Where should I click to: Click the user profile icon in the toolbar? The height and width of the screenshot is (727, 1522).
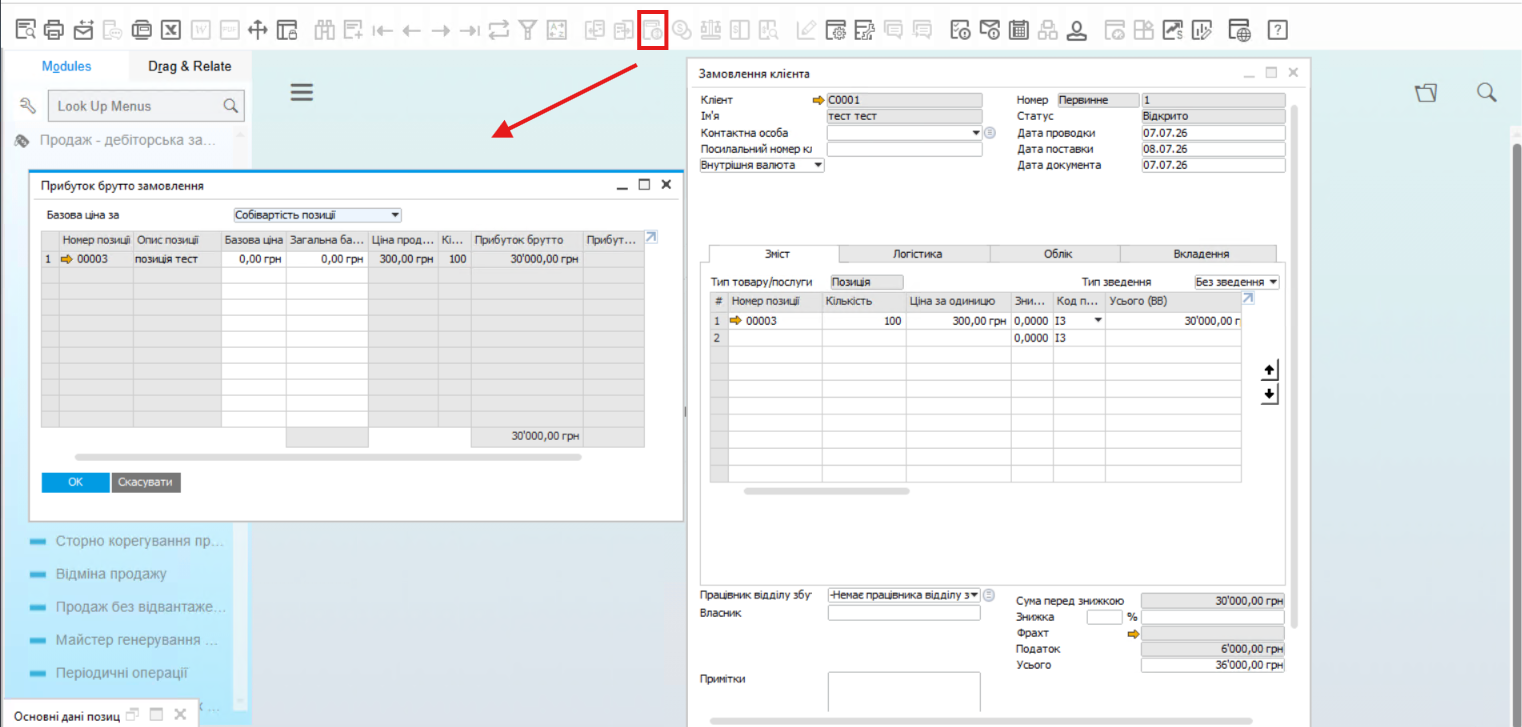tap(1077, 30)
